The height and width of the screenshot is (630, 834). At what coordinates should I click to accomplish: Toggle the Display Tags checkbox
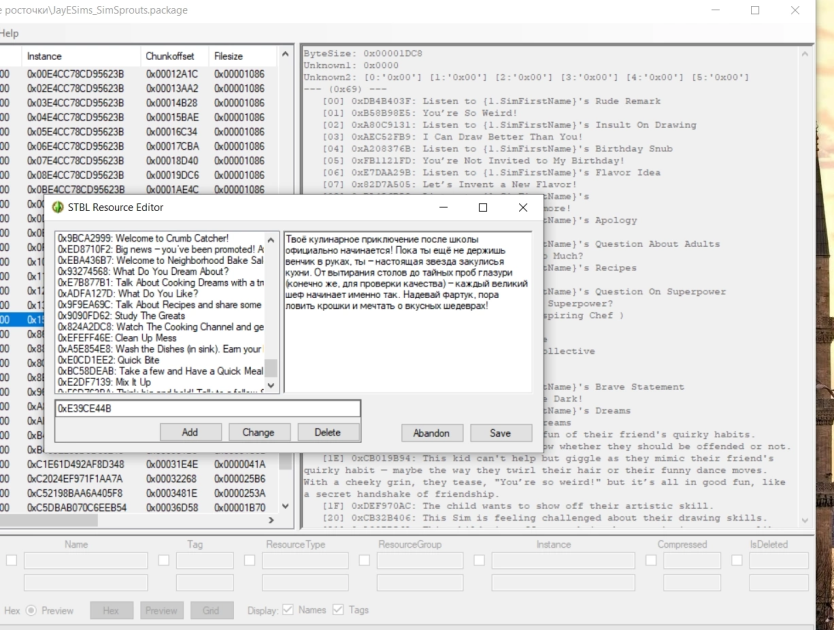pyautogui.click(x=338, y=610)
